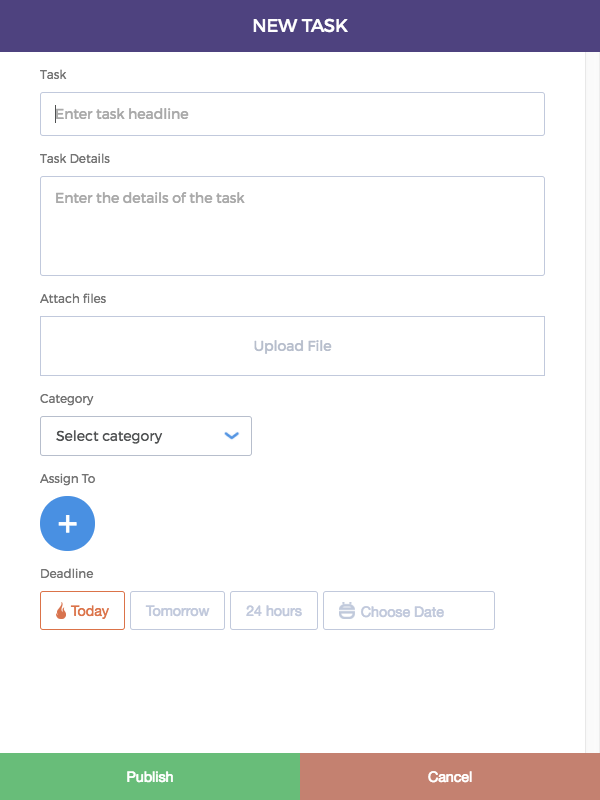Click the Upload File area
Screen dimensions: 600x800
[x=292, y=346]
